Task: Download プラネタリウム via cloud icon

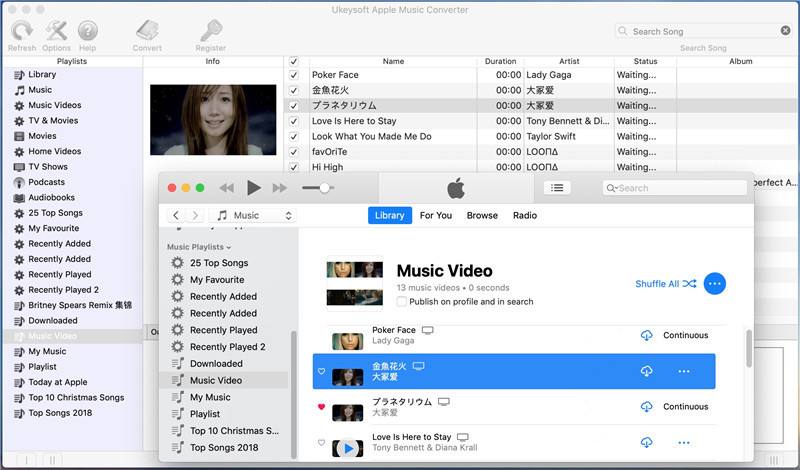Action: (646, 407)
